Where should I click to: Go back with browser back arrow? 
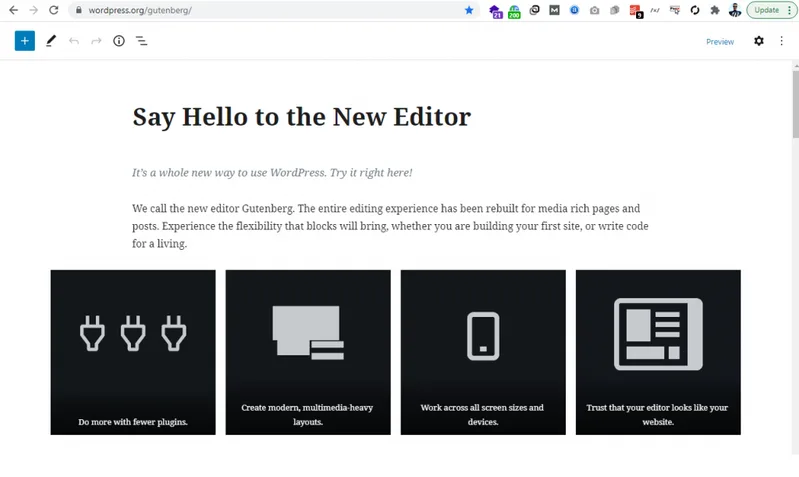pyautogui.click(x=13, y=10)
